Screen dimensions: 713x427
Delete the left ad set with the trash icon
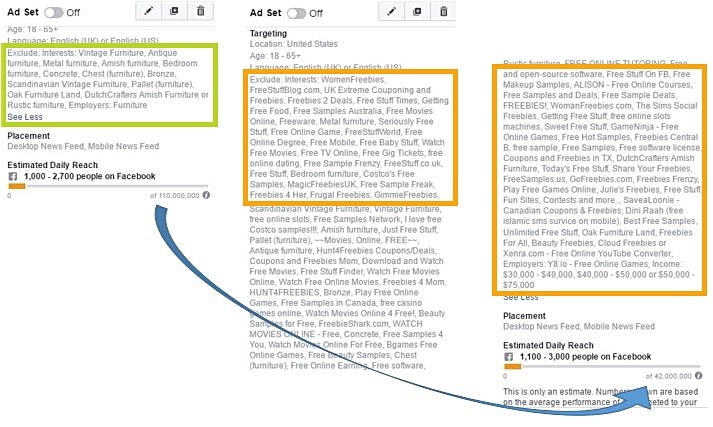click(x=201, y=11)
